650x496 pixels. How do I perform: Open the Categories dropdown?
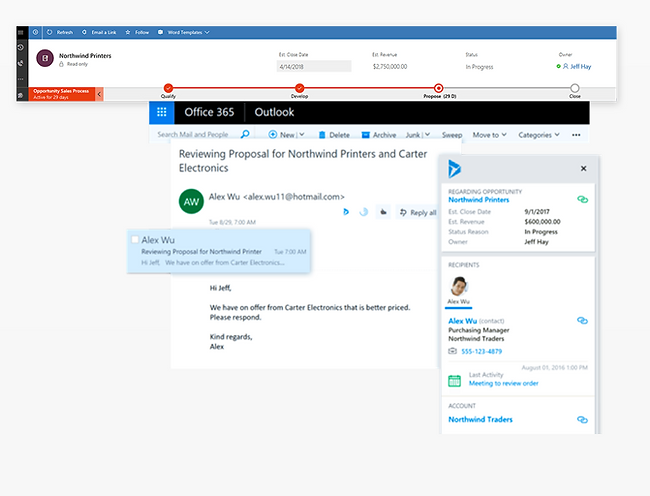click(x=539, y=135)
